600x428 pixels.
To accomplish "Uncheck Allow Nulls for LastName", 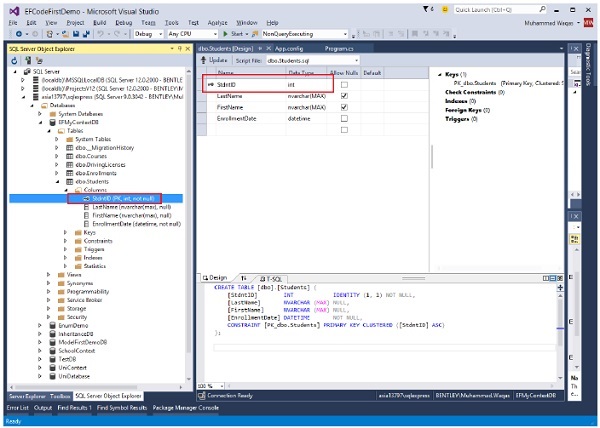I will [x=344, y=95].
